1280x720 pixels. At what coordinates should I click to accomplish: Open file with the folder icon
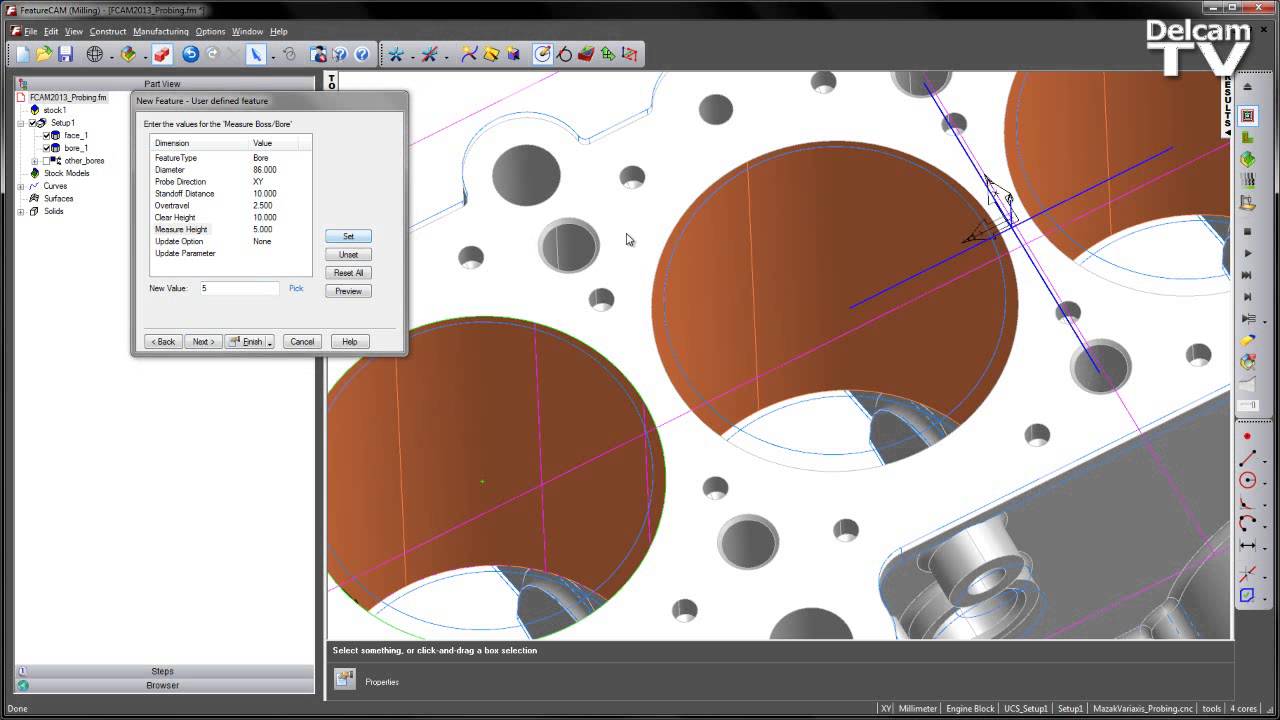[x=44, y=54]
